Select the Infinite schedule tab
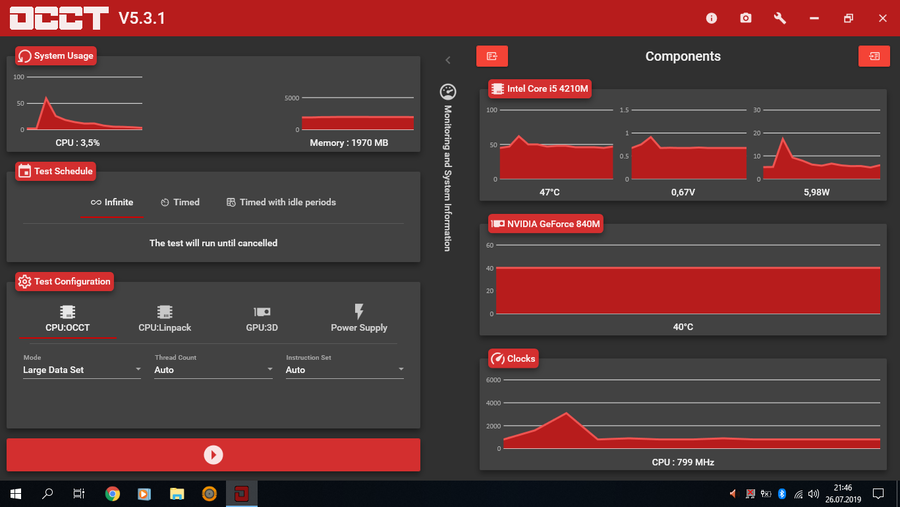Viewport: 900px width, 507px height. coord(112,203)
